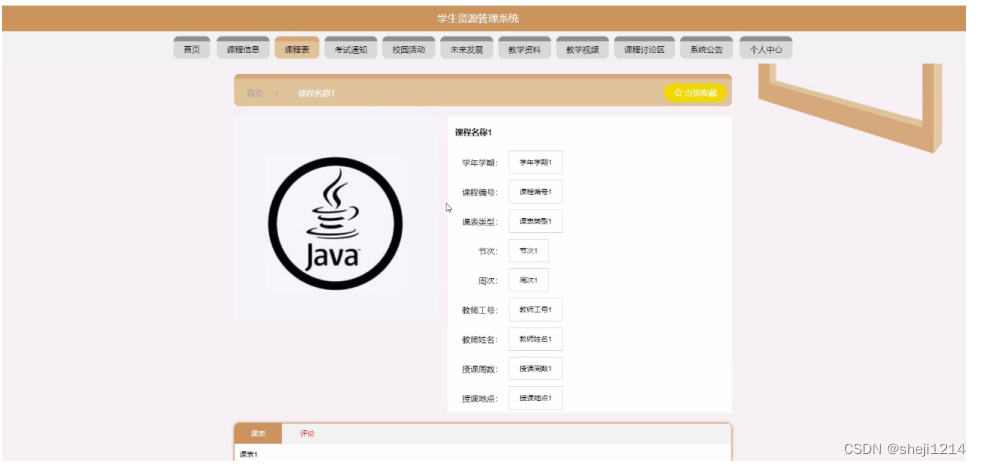
Task: Go to 课程信息 in the navigation bar
Action: coord(243,49)
